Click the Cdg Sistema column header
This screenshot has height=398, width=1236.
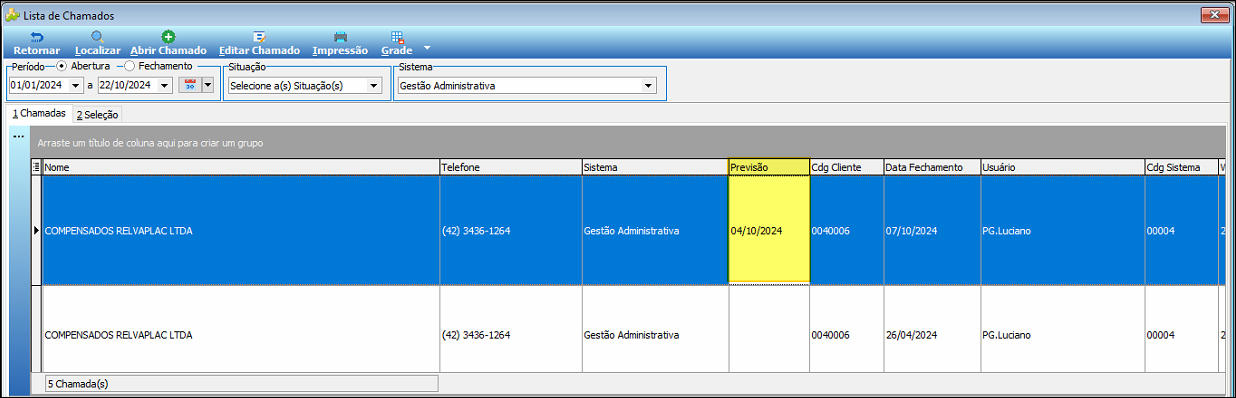coord(1181,167)
